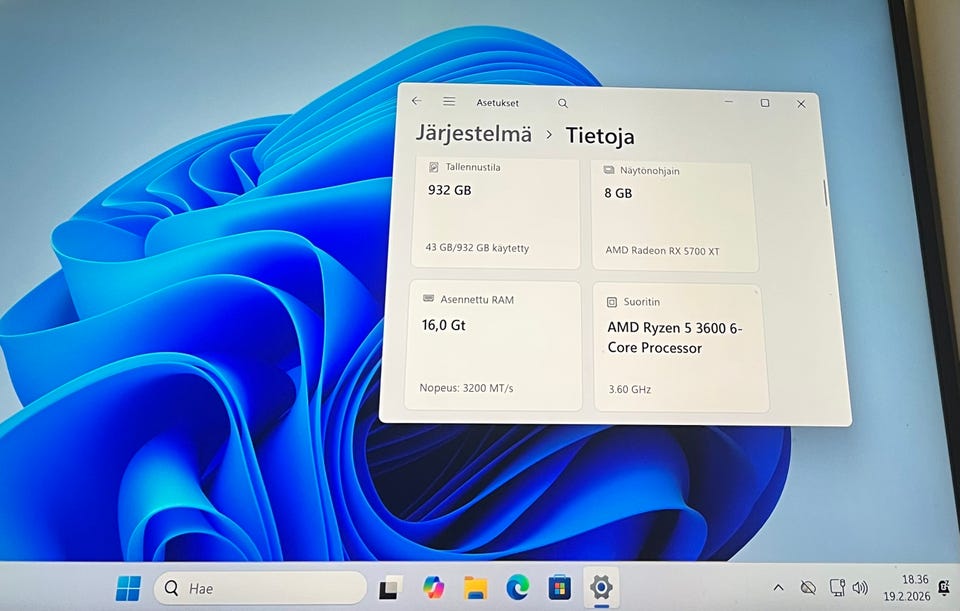Select the Tallennustila 932 GB card
The height and width of the screenshot is (611, 960).
[495, 212]
